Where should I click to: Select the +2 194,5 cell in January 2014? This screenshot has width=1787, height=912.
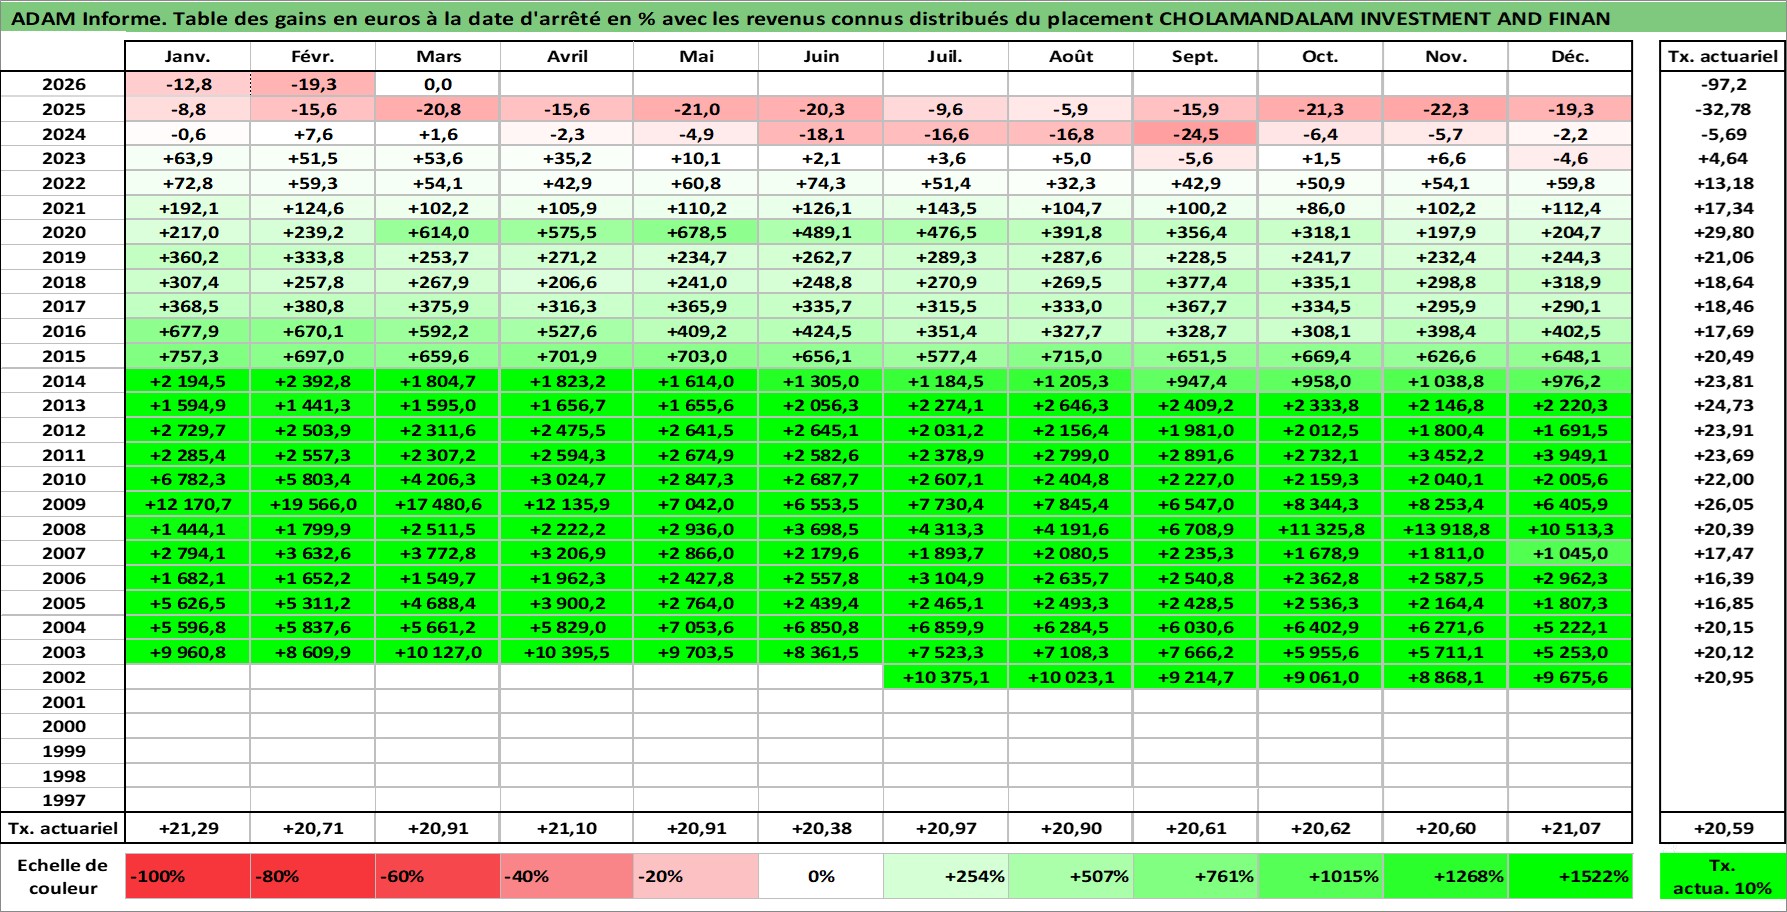[188, 381]
